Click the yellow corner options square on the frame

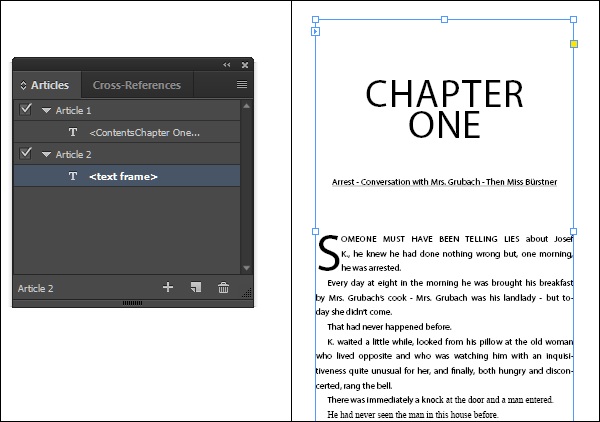pyautogui.click(x=574, y=44)
